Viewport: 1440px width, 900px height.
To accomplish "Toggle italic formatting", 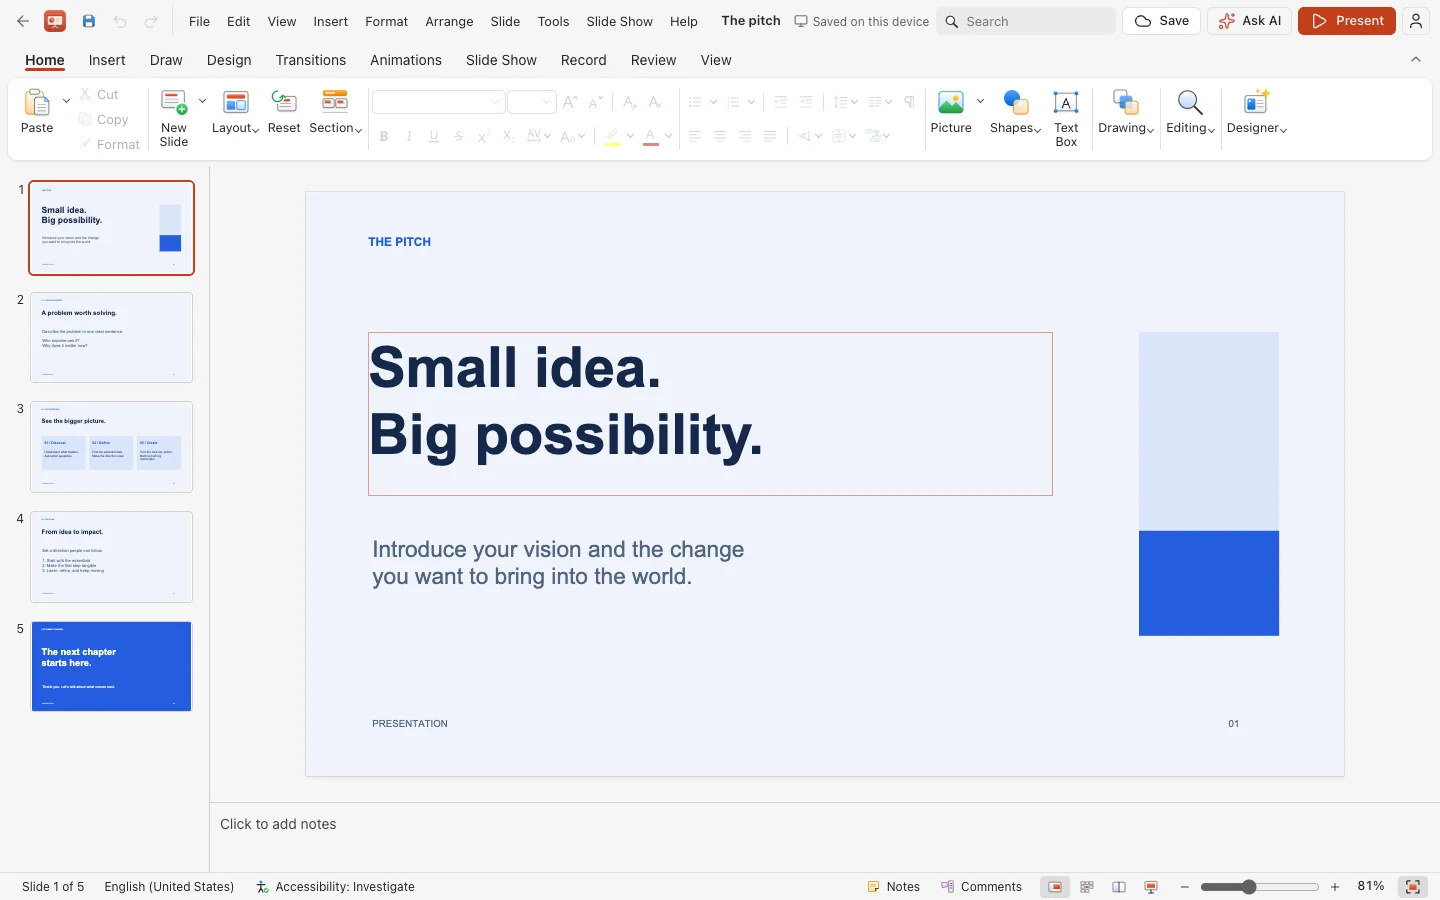I will pos(409,136).
